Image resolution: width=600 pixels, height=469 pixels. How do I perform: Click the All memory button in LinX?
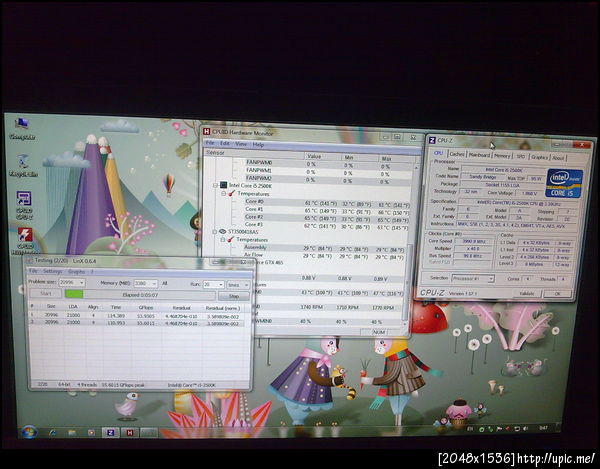[165, 283]
